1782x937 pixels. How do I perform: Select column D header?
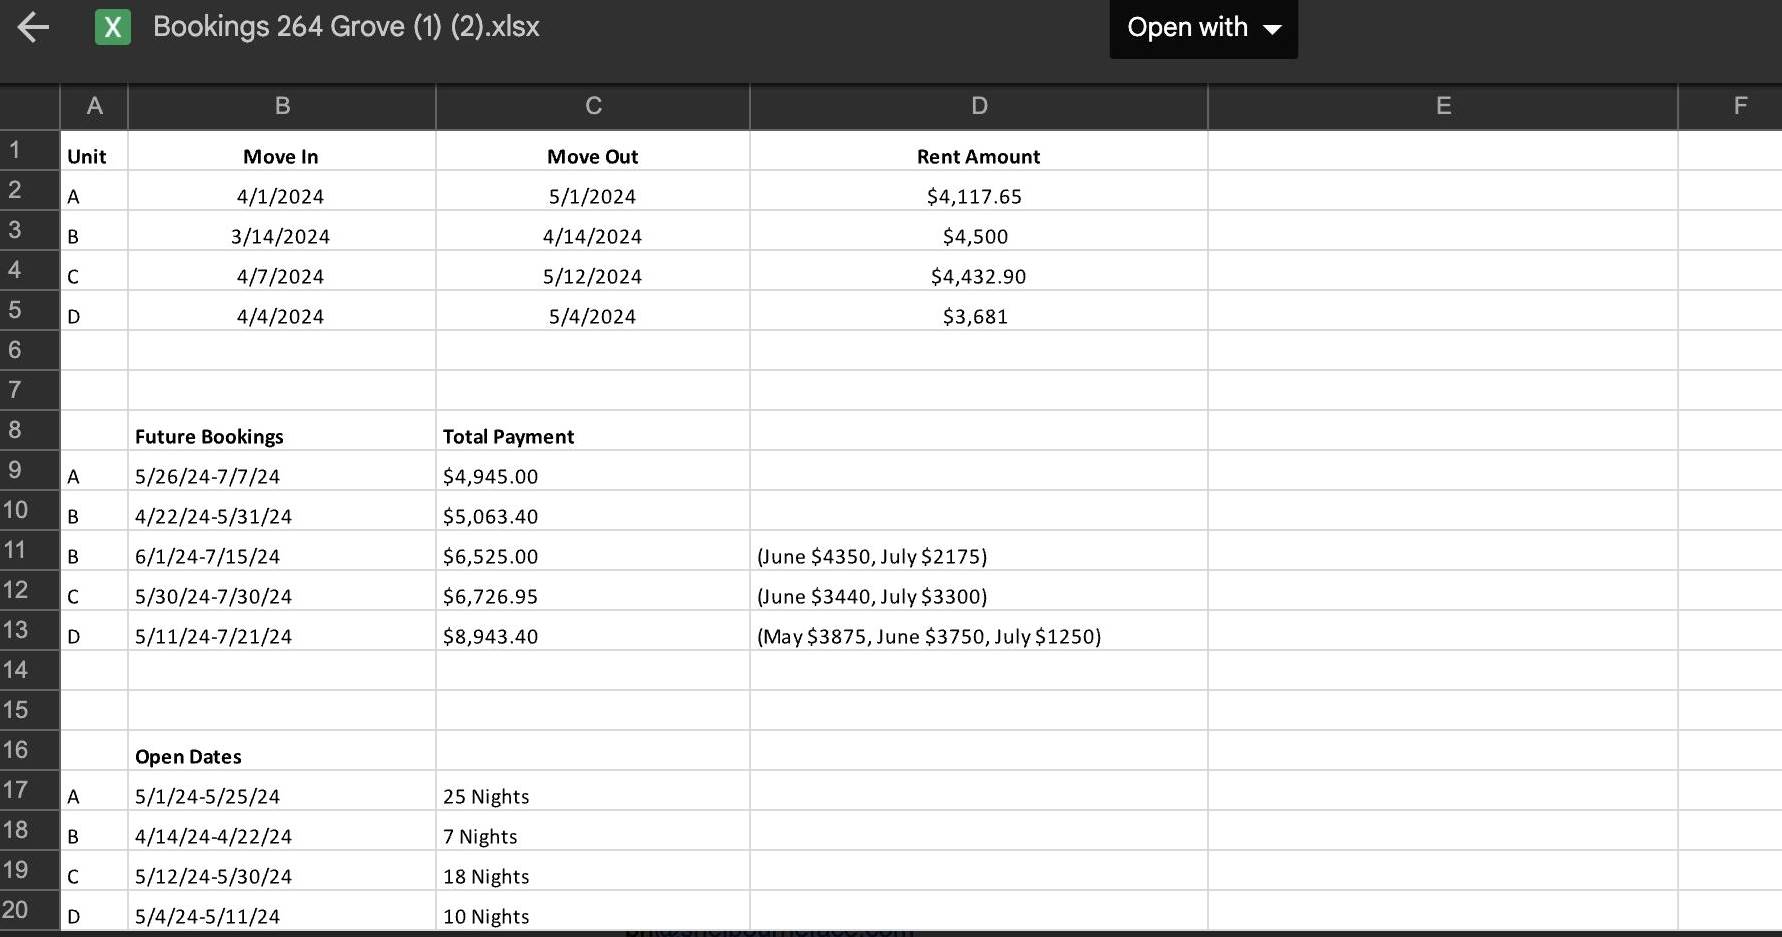click(979, 106)
